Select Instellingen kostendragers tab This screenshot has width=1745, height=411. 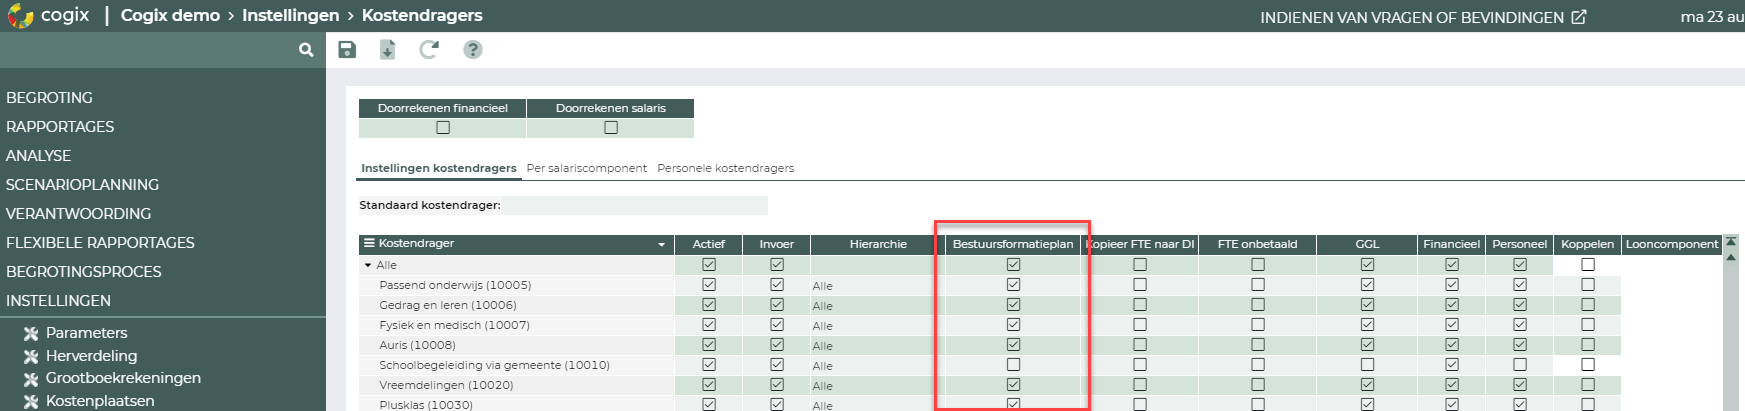click(x=439, y=168)
